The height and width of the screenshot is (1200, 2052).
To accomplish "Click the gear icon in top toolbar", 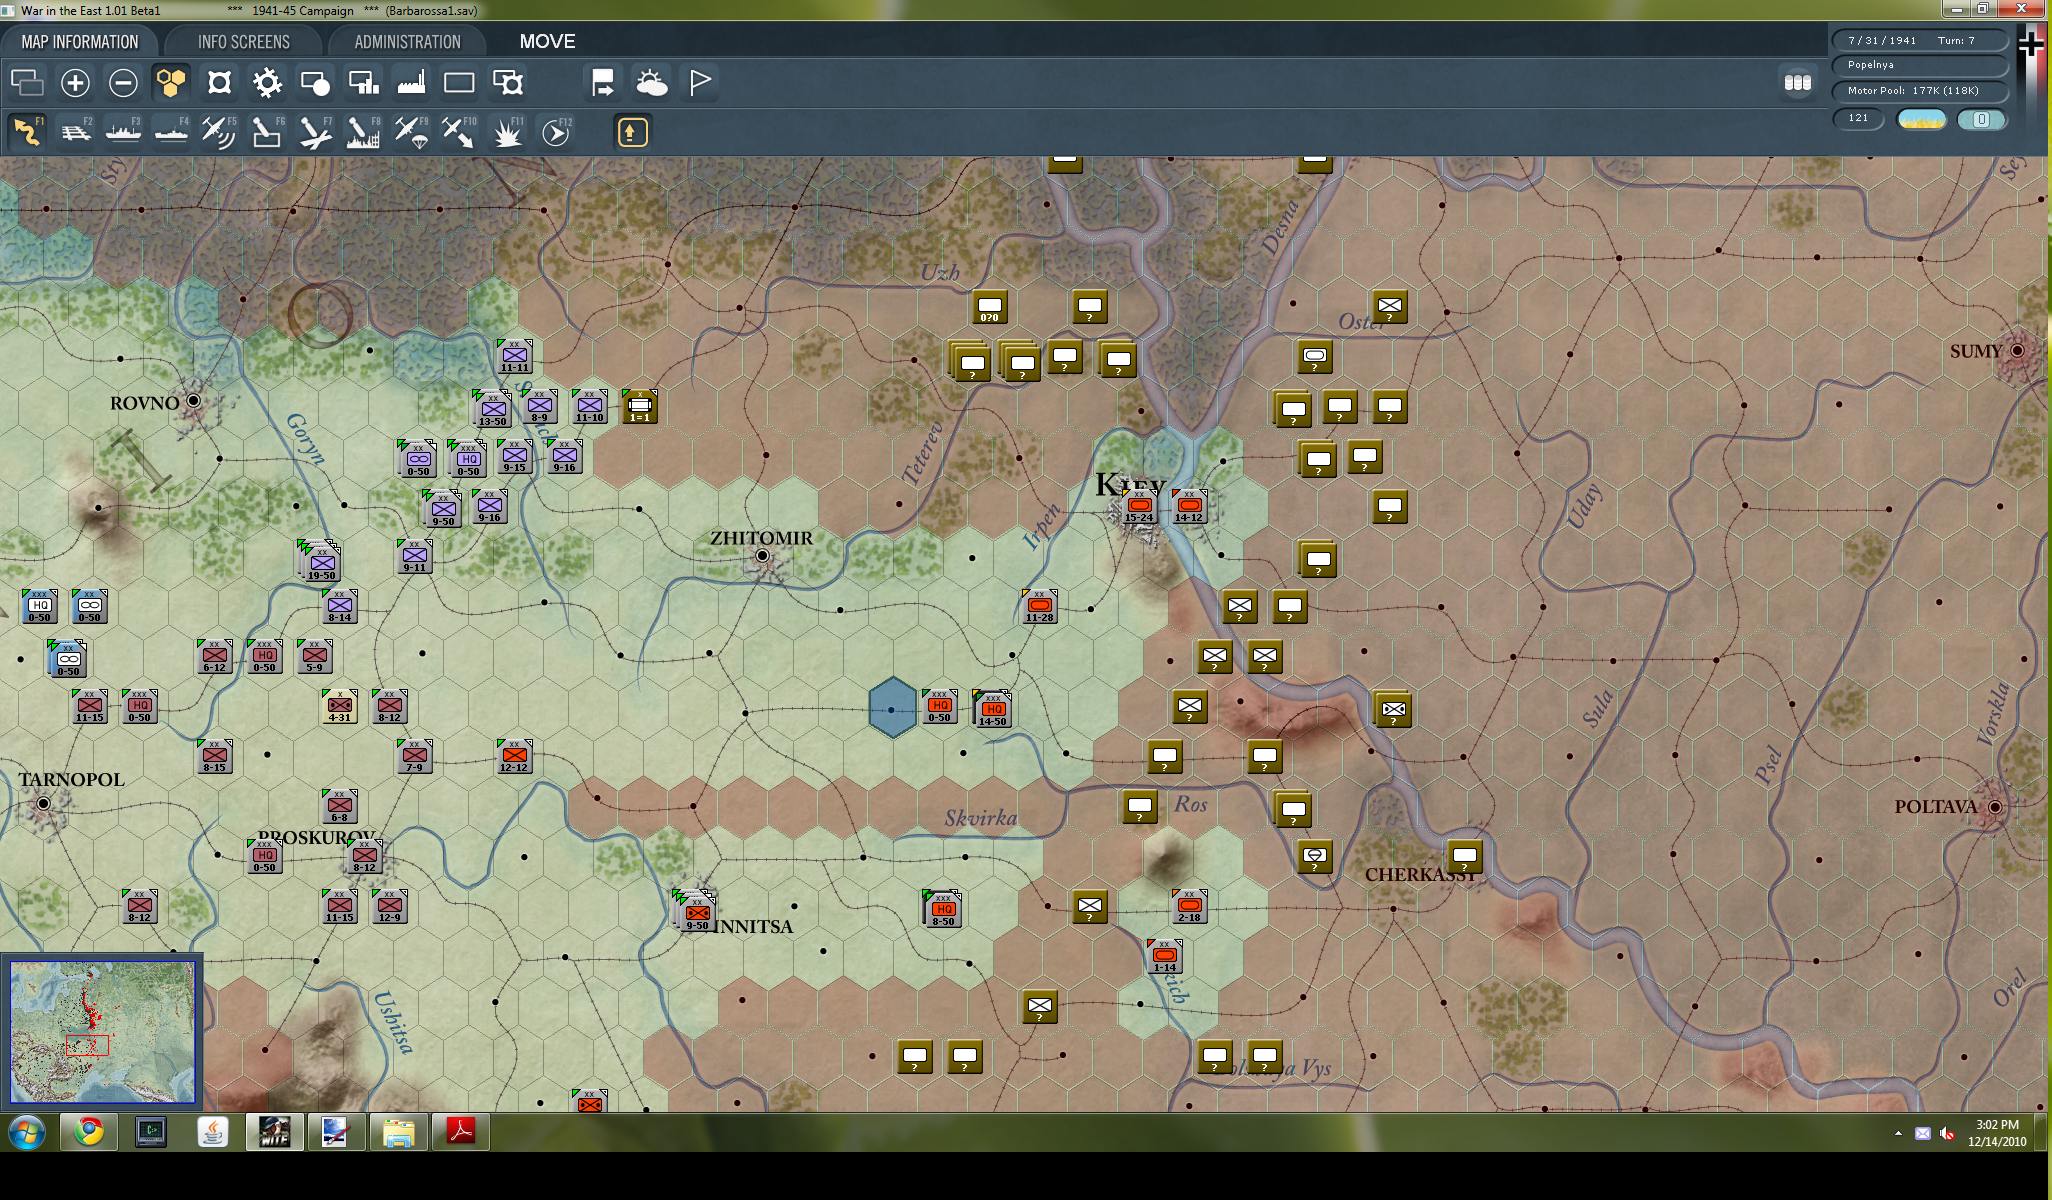I will pos(267,83).
